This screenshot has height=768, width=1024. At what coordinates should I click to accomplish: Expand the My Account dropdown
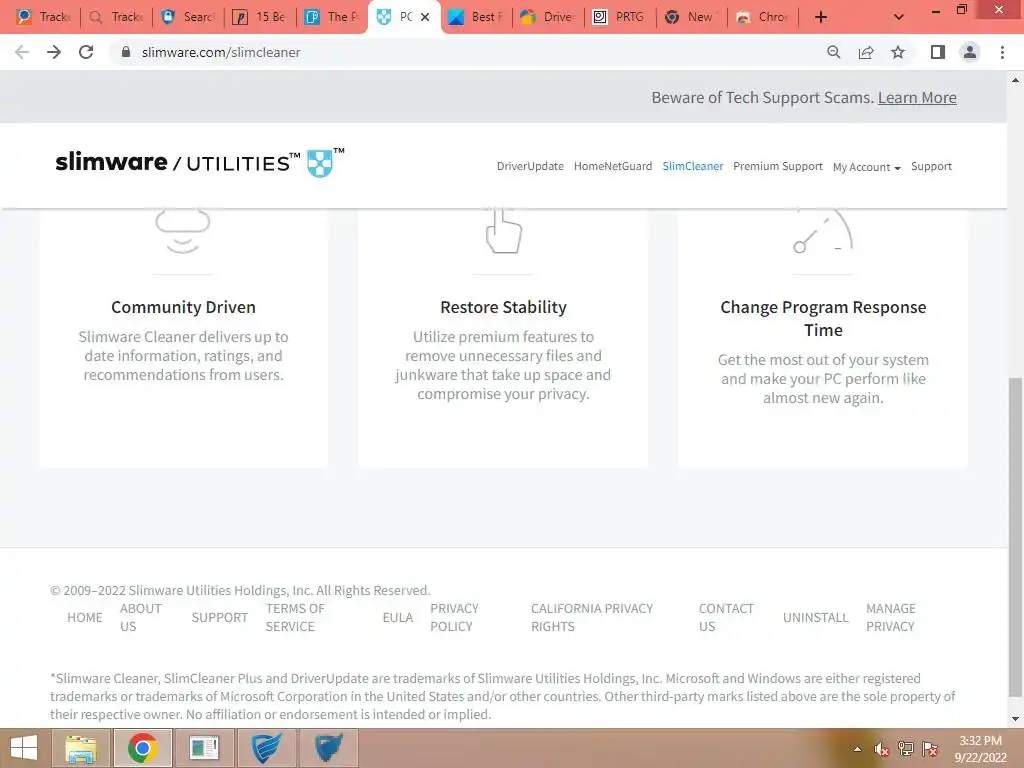point(866,167)
